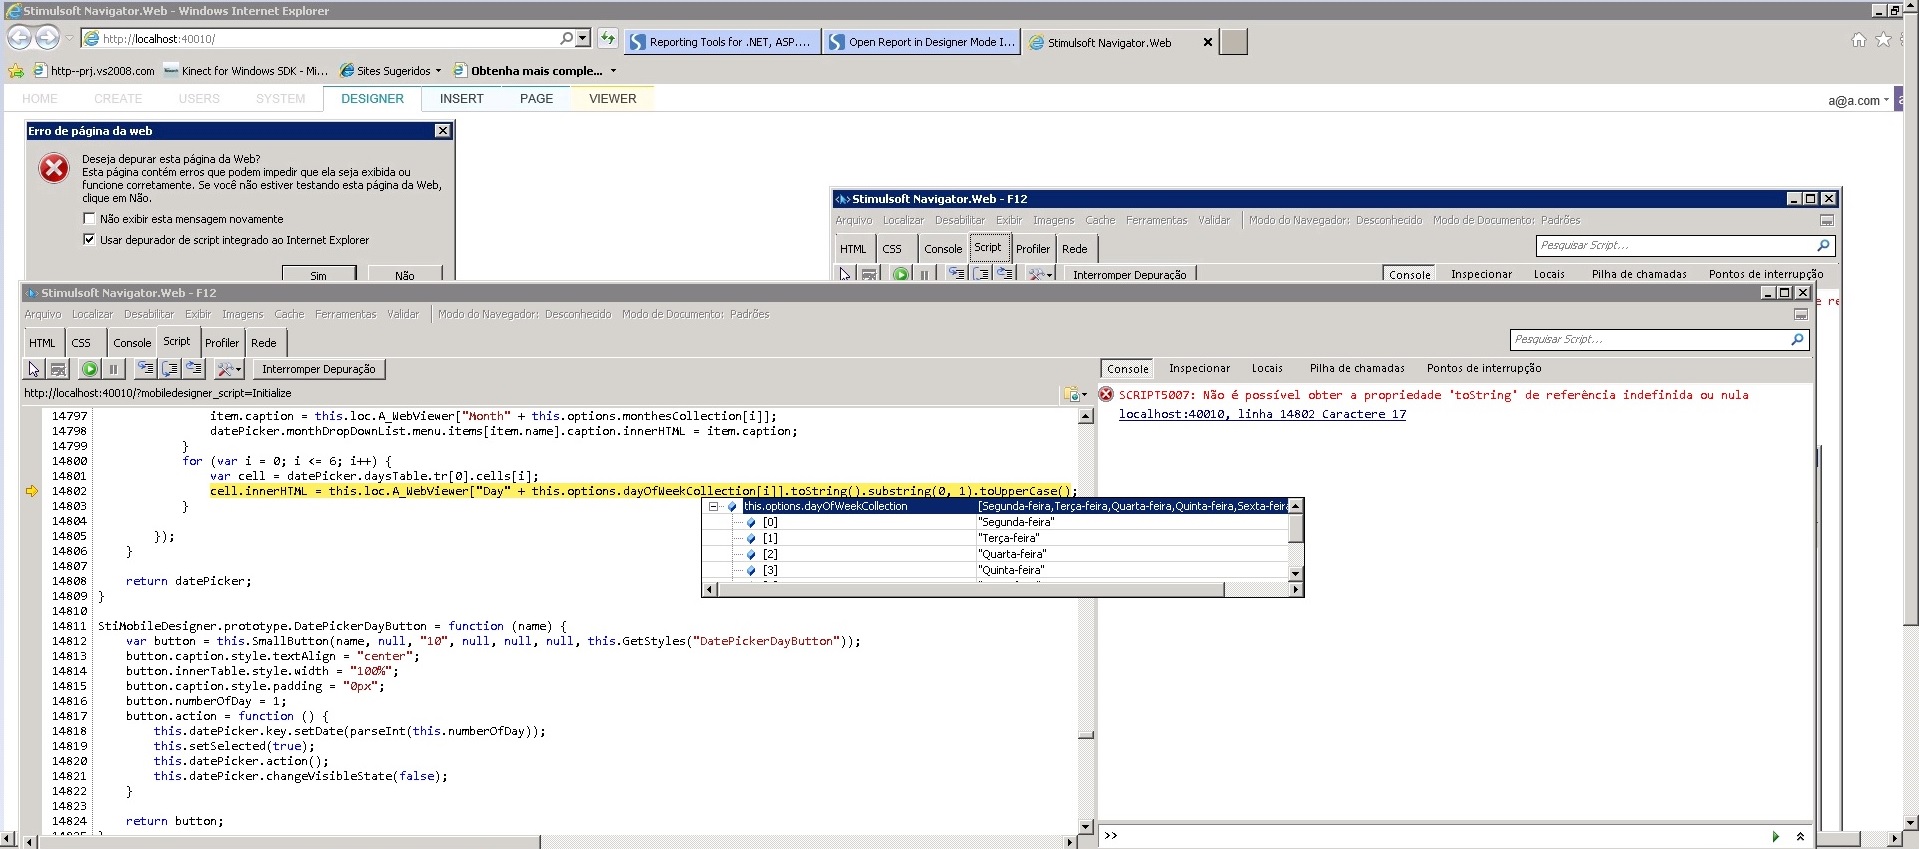Open http--prj.vs2008.com favorite link

[94, 71]
